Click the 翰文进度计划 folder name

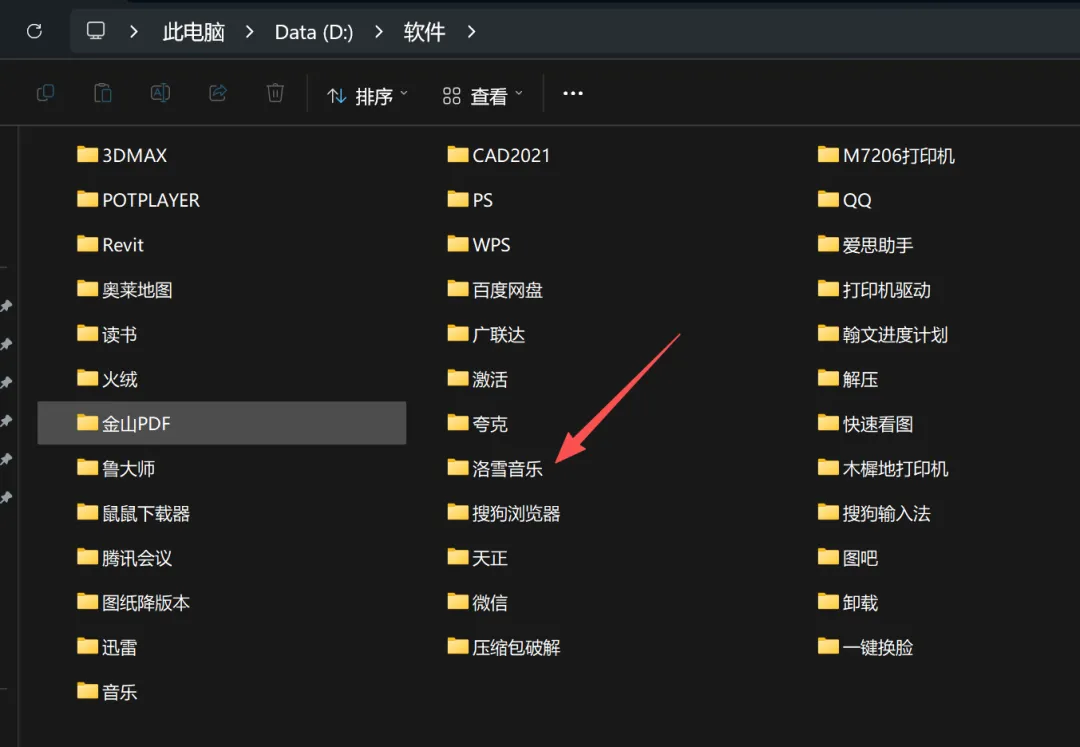pos(895,335)
